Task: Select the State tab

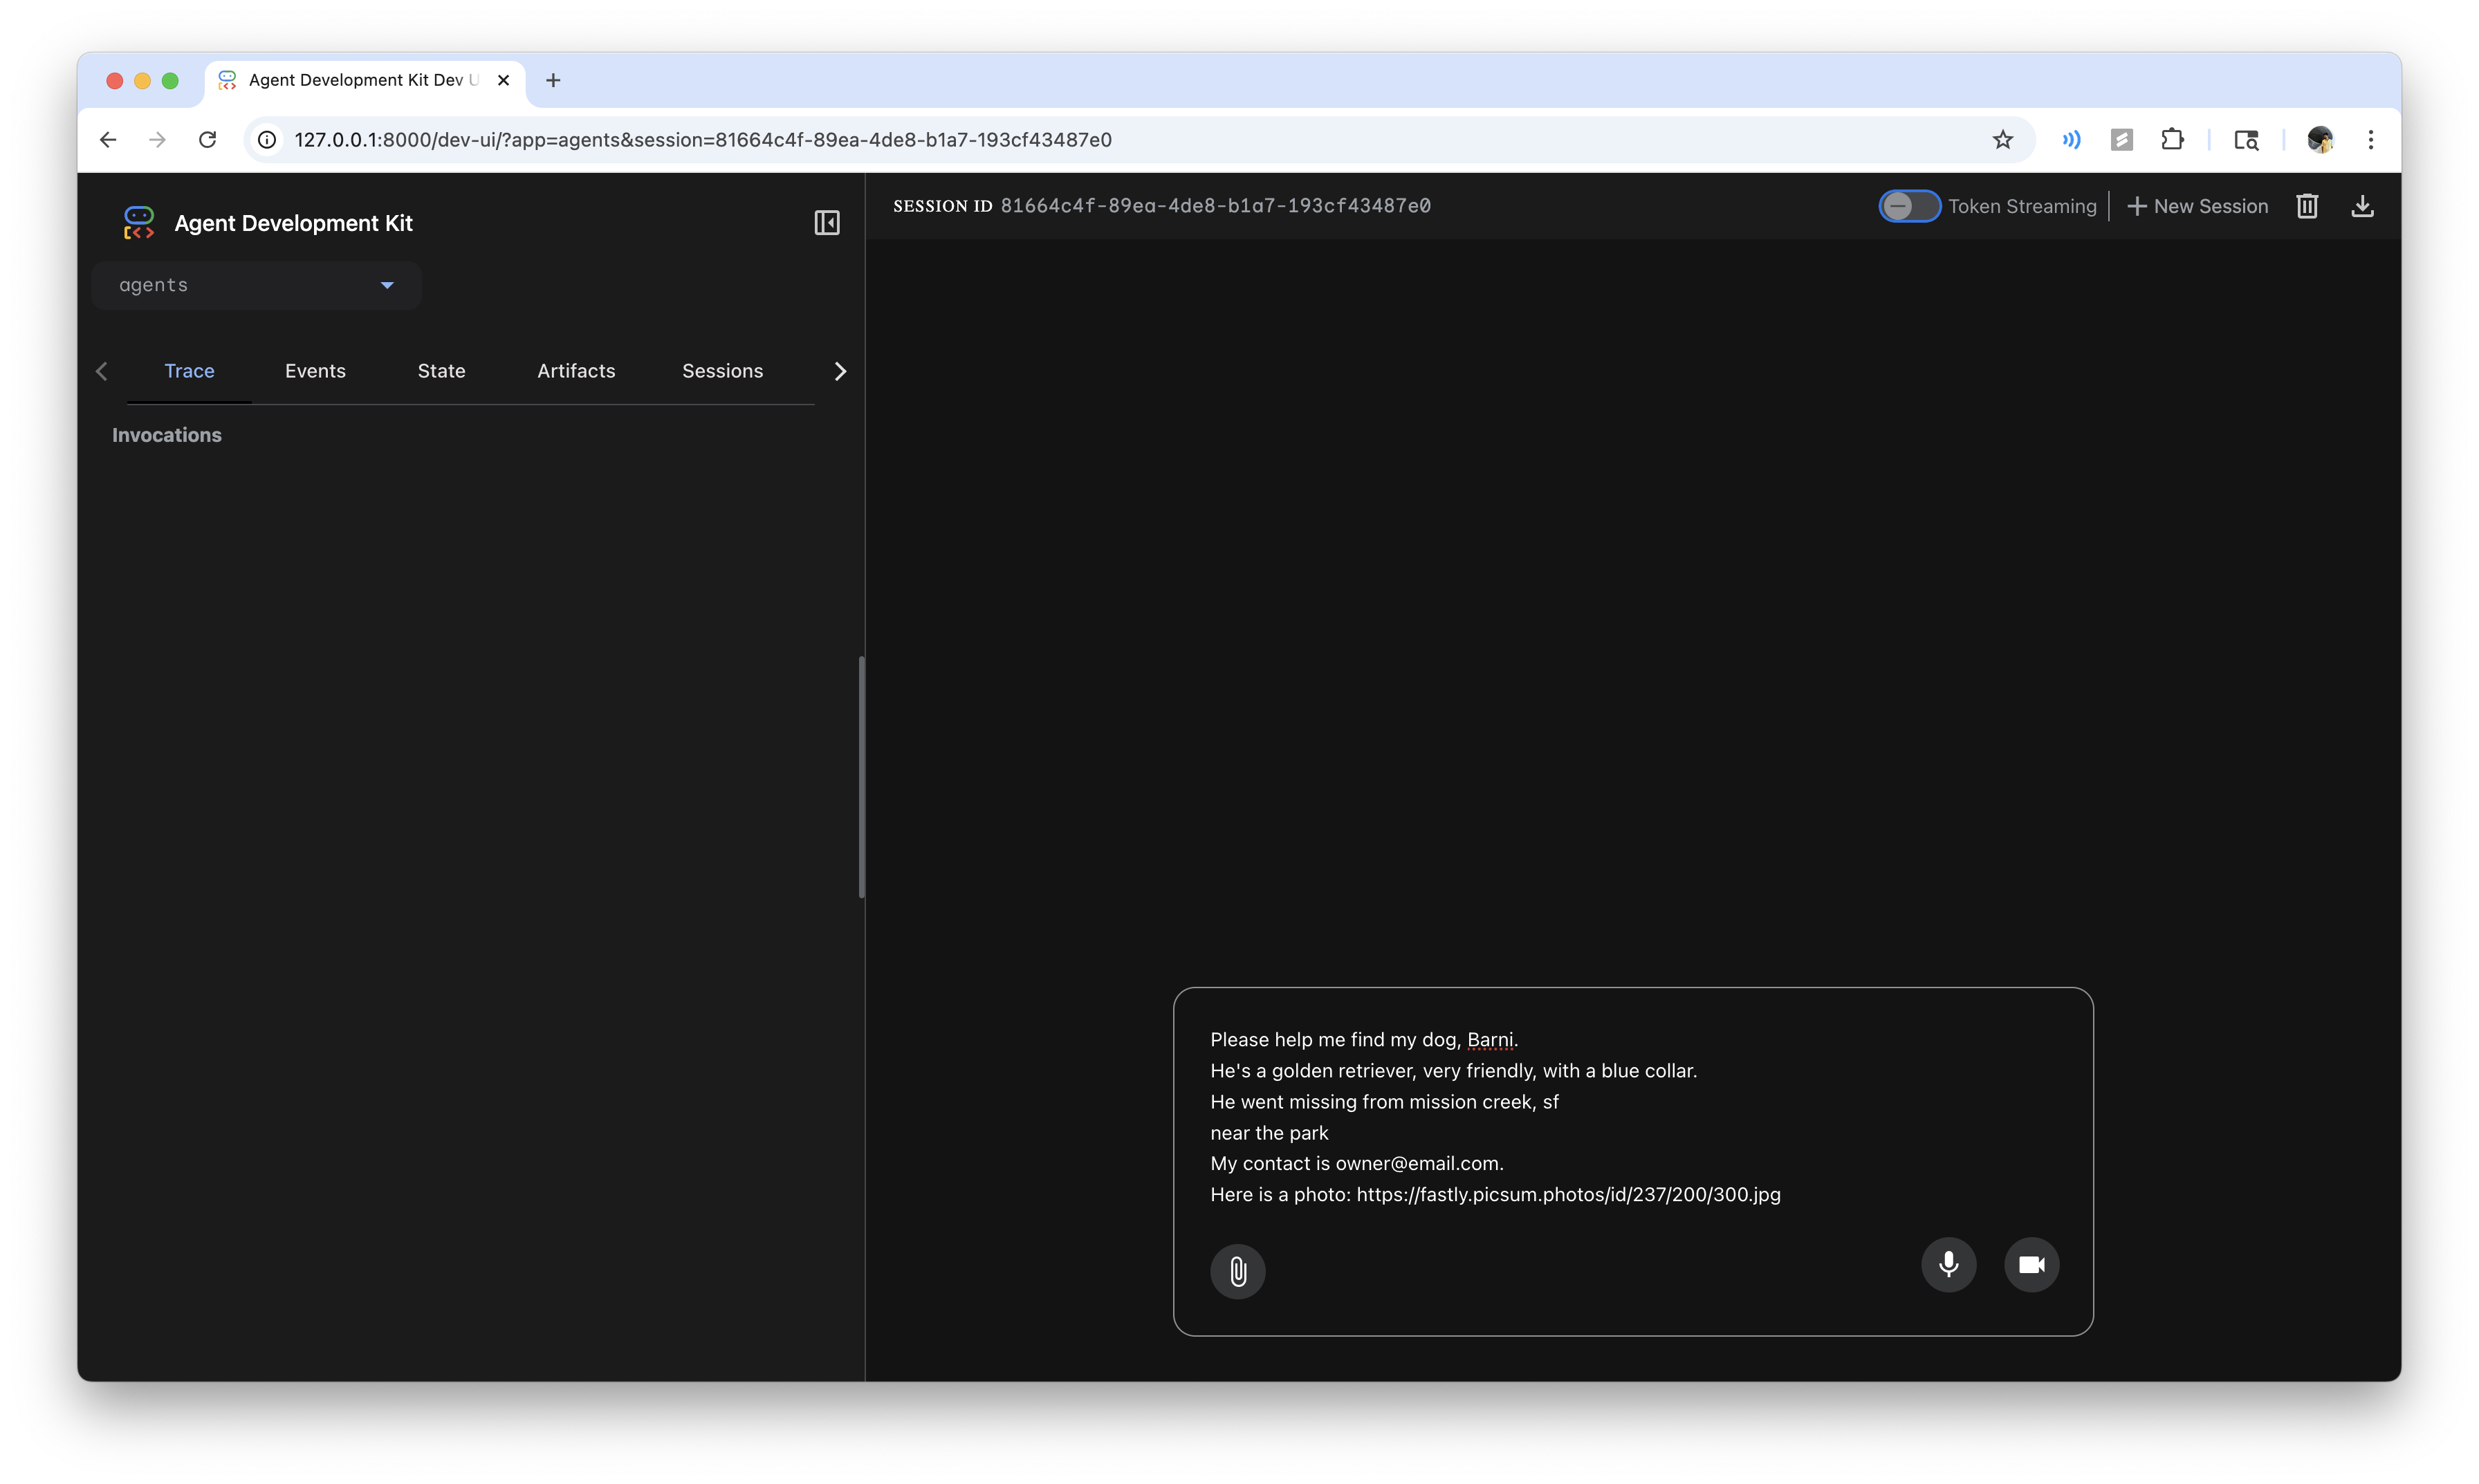Action: pyautogui.click(x=441, y=371)
